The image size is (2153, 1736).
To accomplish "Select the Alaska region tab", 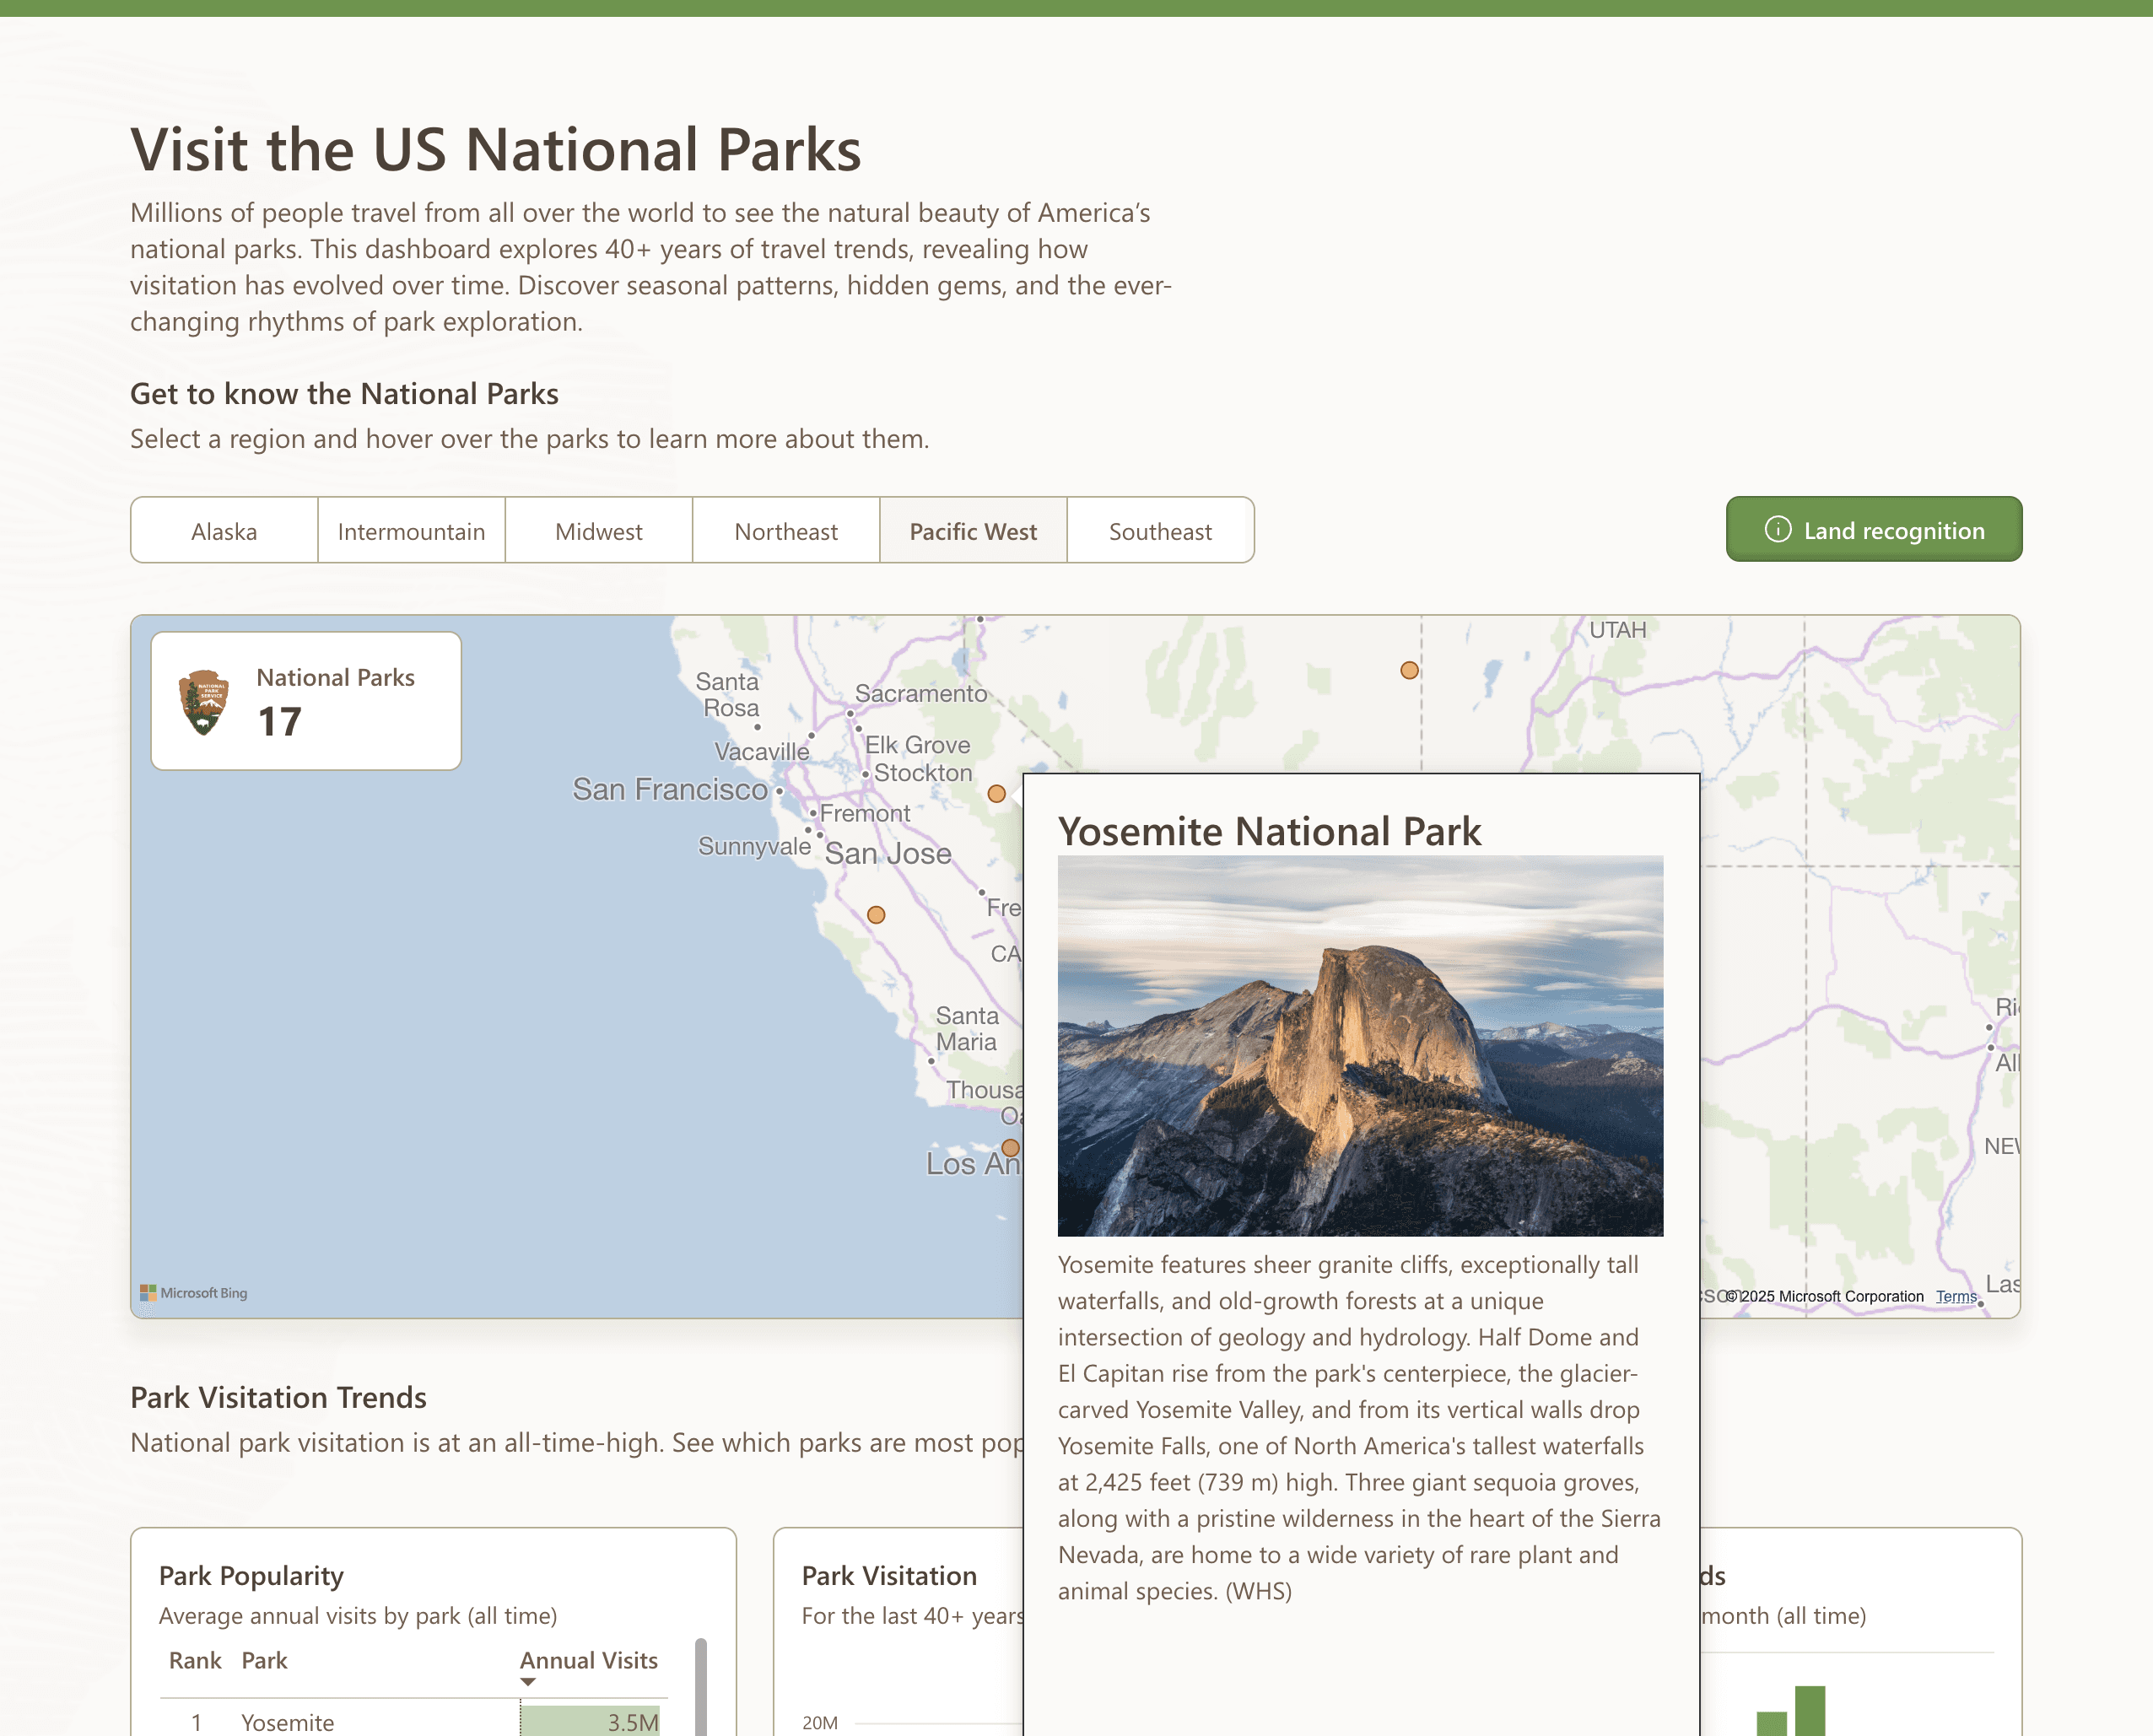I will coord(224,531).
